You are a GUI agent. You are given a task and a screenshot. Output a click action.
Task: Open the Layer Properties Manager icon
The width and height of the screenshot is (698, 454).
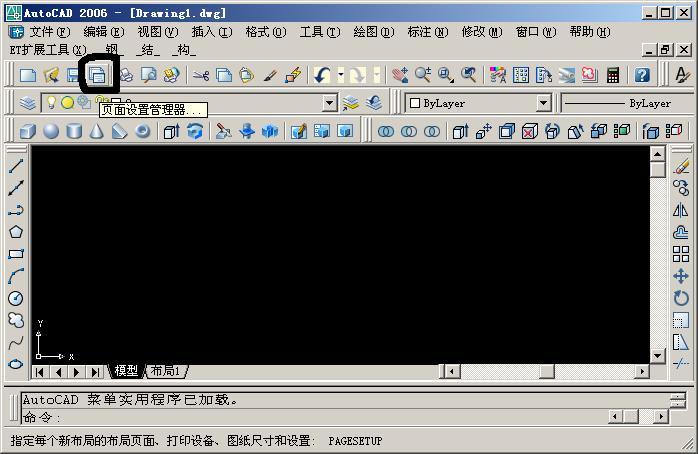(28, 103)
